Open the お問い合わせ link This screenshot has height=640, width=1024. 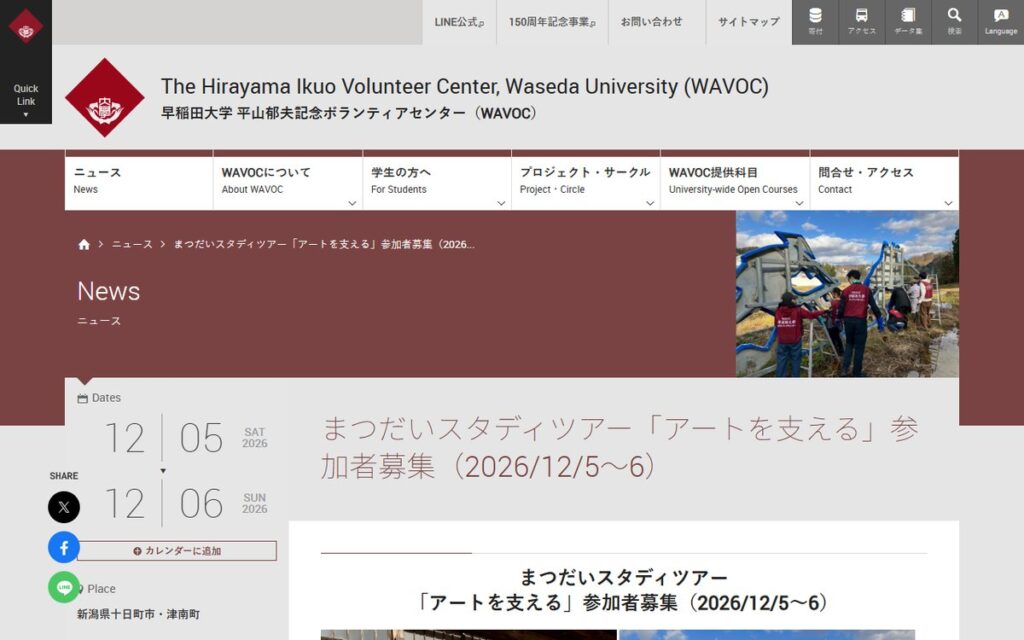pyautogui.click(x=656, y=22)
